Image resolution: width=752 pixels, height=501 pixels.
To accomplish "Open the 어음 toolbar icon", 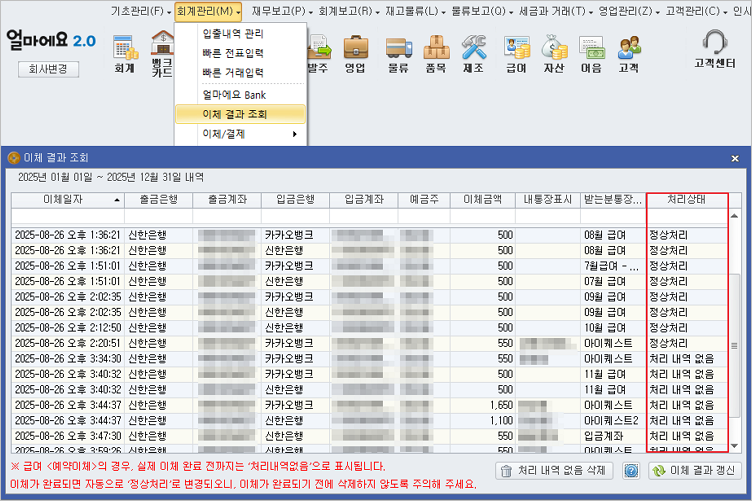I will click(591, 52).
